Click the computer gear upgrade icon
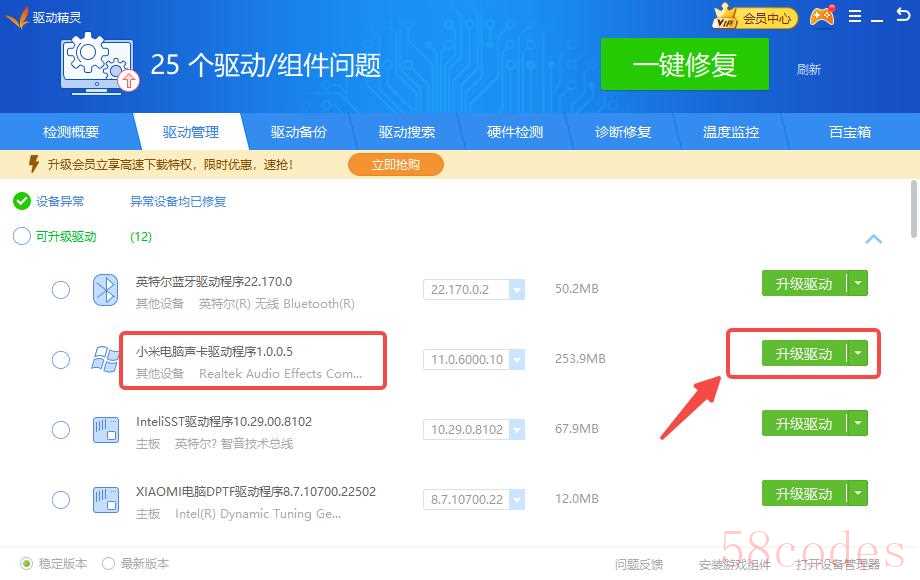The height and width of the screenshot is (580, 920). click(x=99, y=63)
